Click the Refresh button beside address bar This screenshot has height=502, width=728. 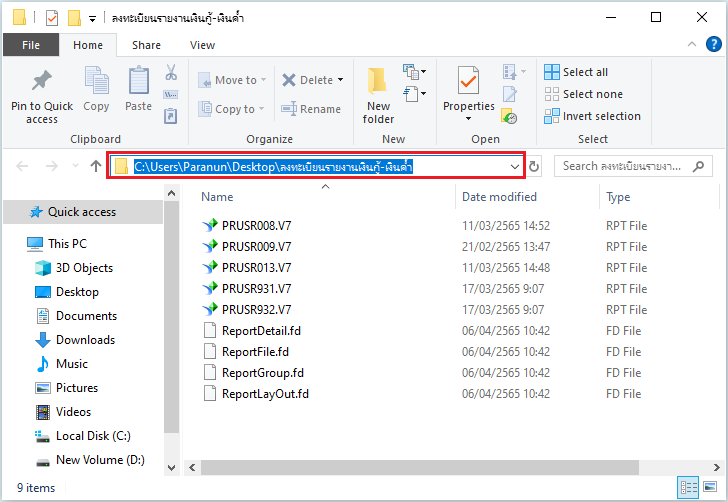tap(534, 167)
